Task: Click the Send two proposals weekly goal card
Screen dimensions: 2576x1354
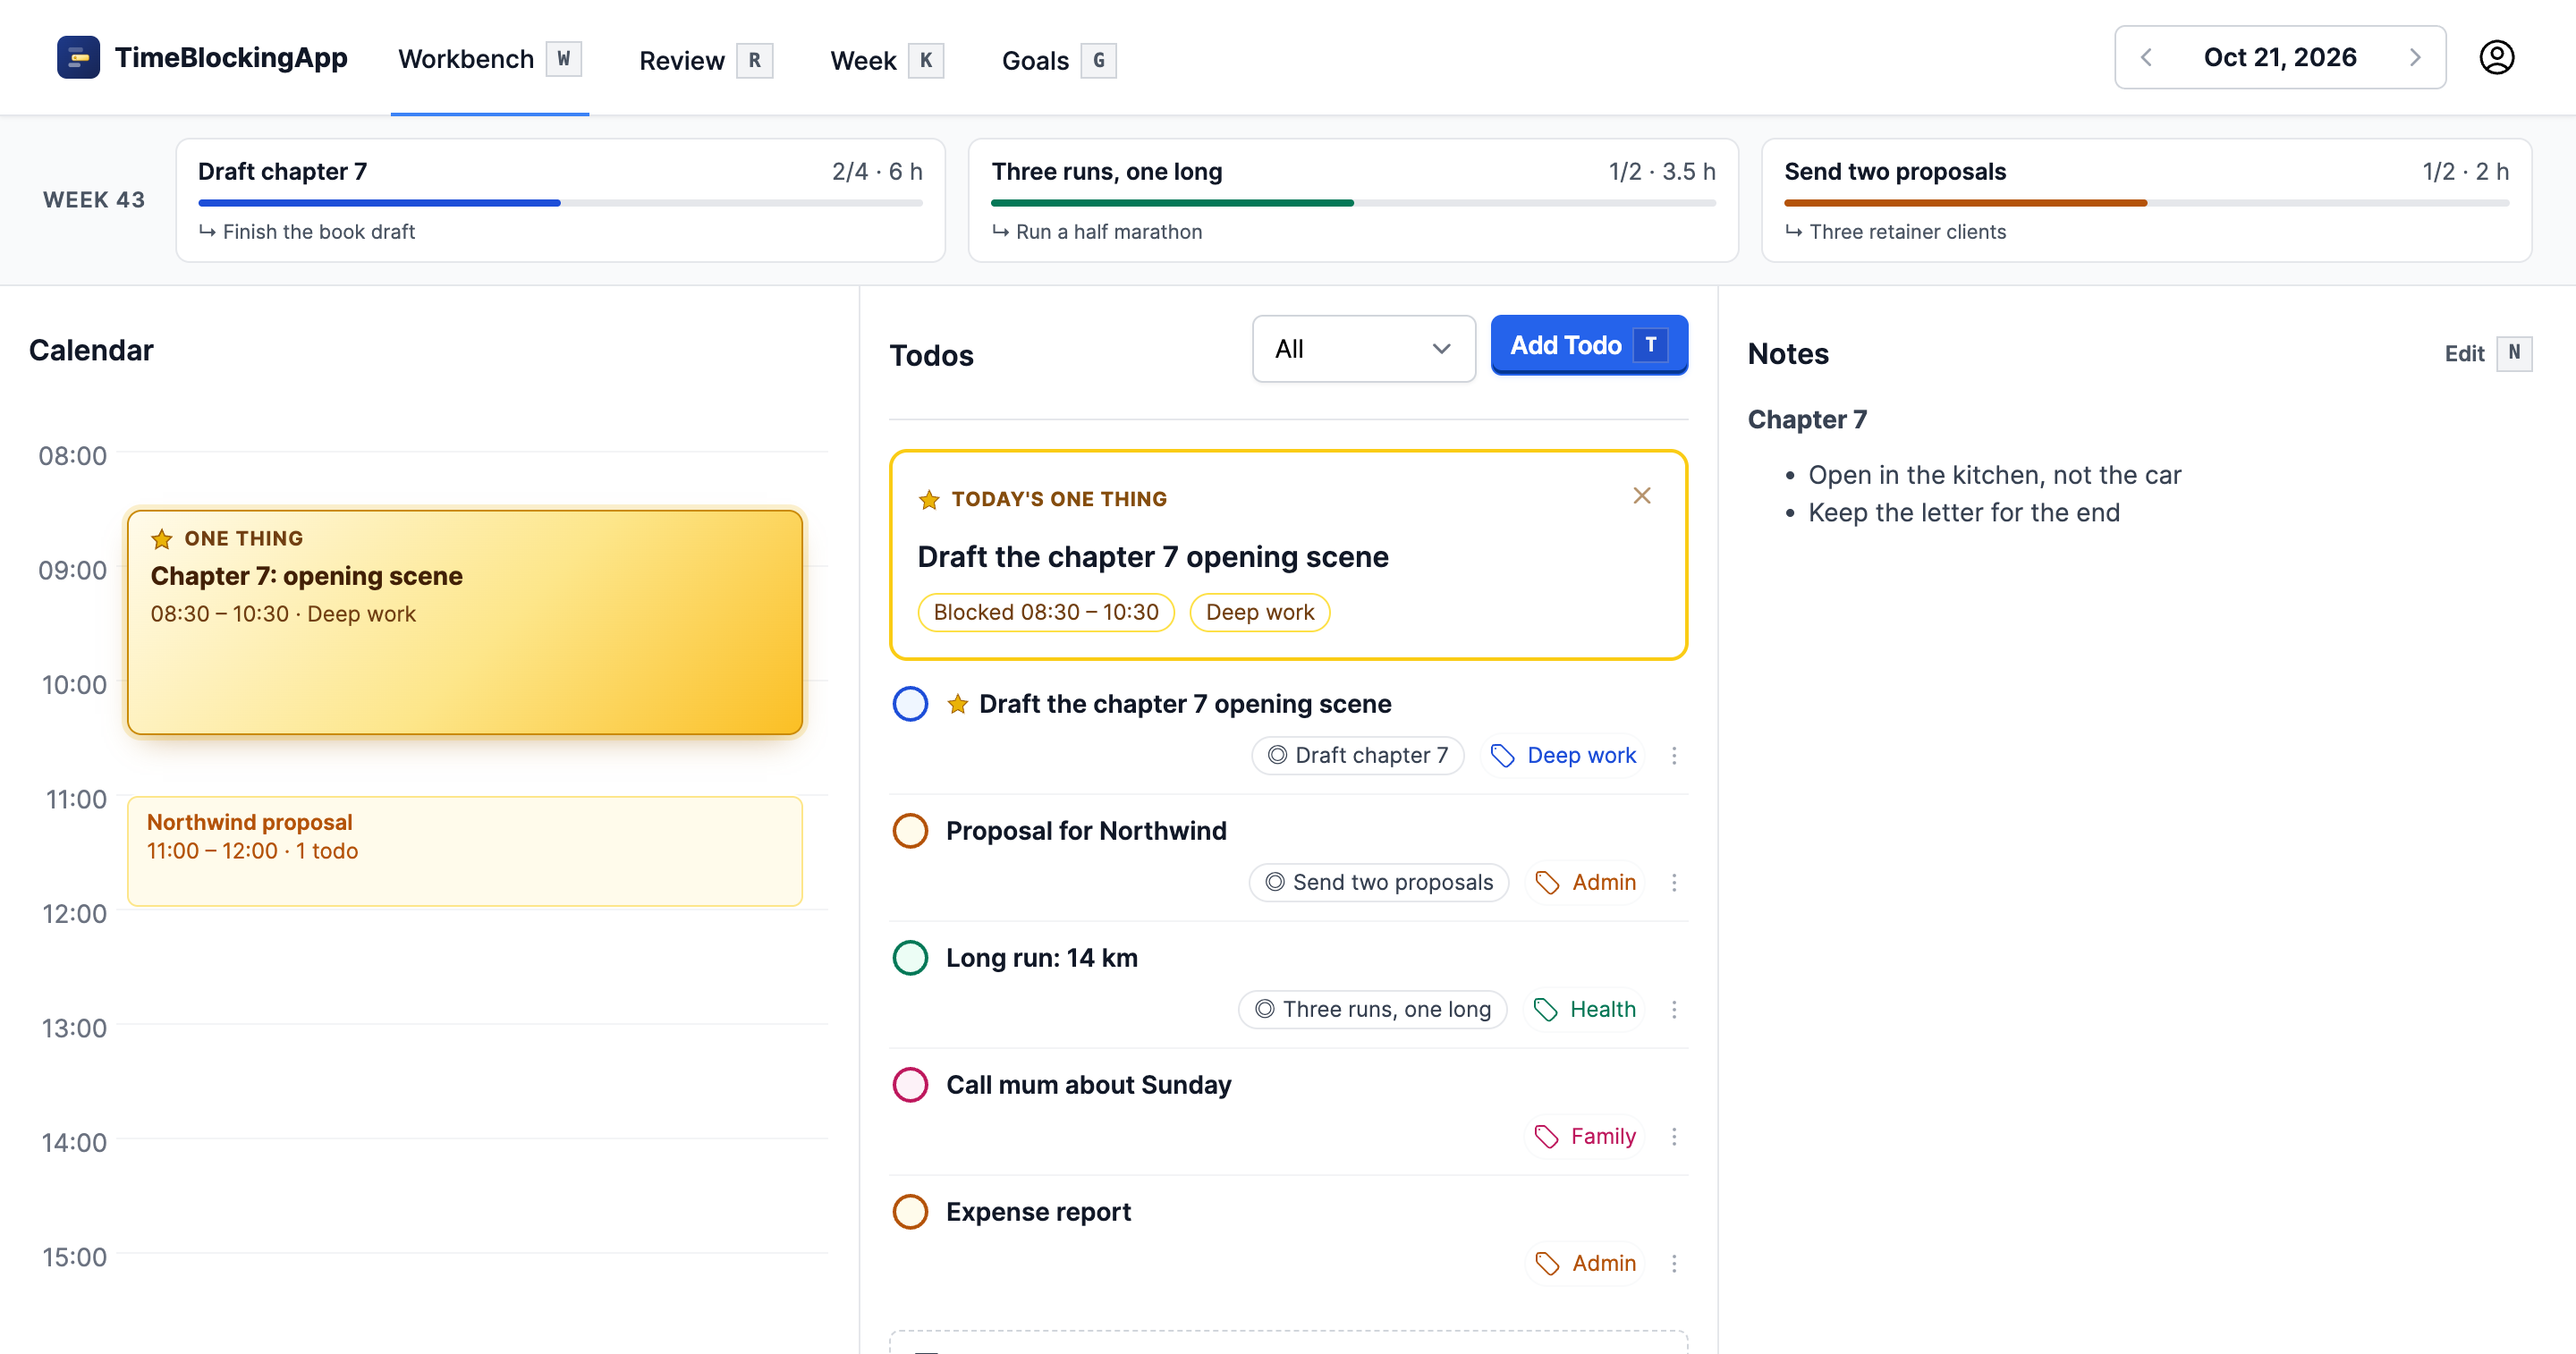Action: [2146, 201]
